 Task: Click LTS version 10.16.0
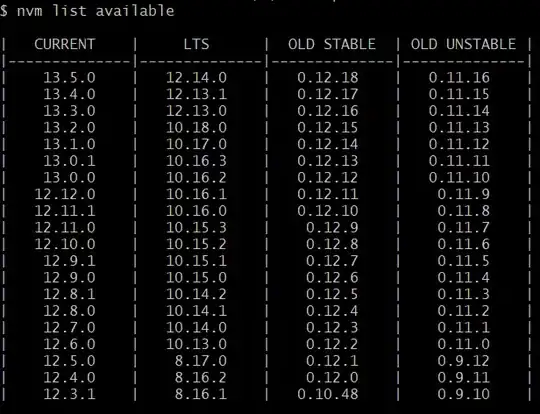196,211
